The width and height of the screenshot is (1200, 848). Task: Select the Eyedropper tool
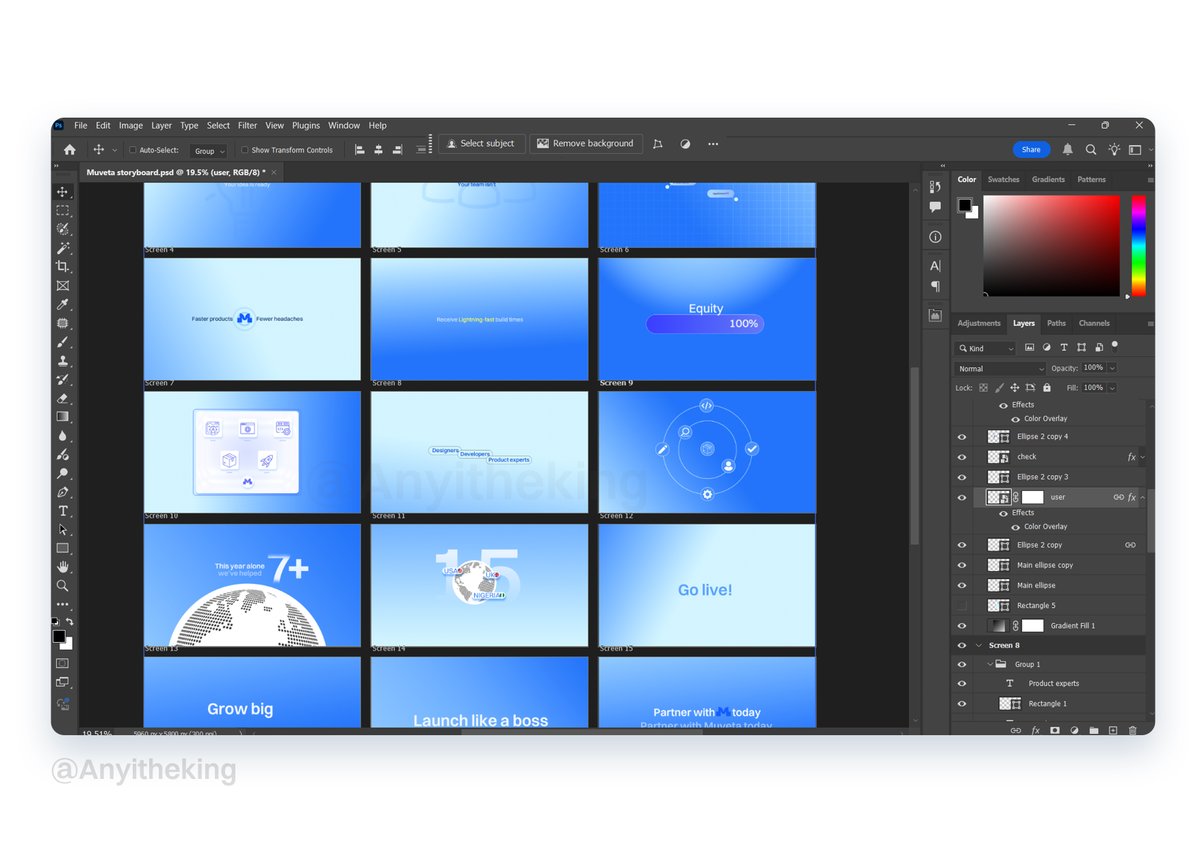pos(62,304)
